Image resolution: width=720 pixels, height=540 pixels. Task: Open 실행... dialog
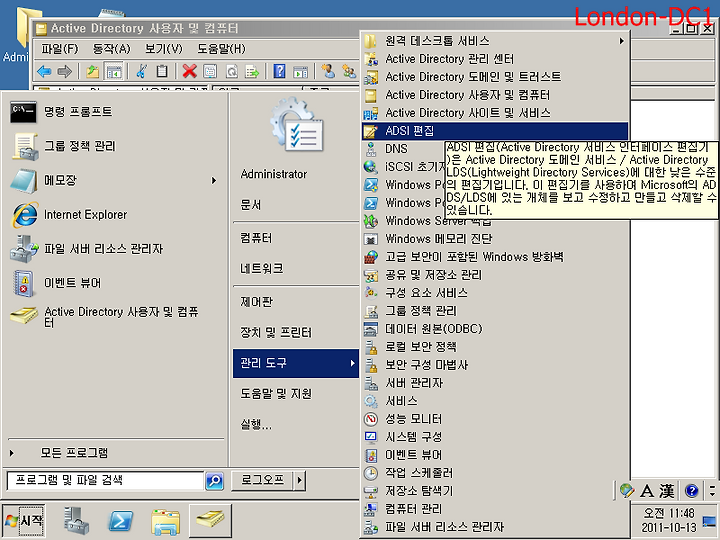click(256, 425)
